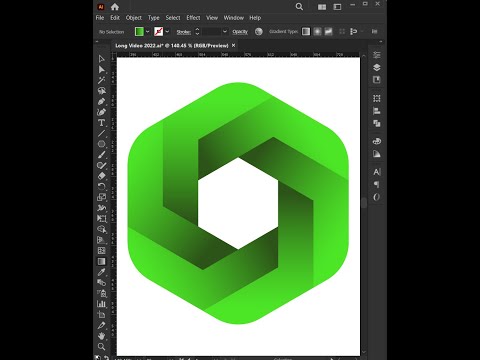This screenshot has height=360, width=480.
Task: Open the File menu
Action: coord(100,18)
